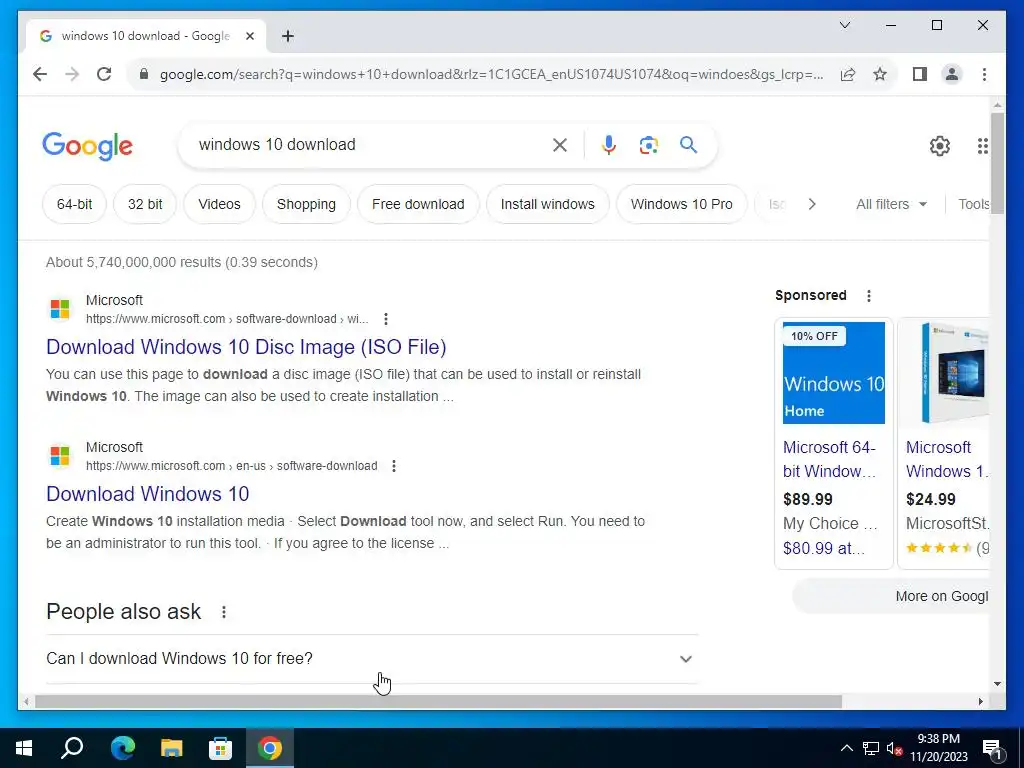Apply the Windows 10 Pro filter chip

pos(681,204)
